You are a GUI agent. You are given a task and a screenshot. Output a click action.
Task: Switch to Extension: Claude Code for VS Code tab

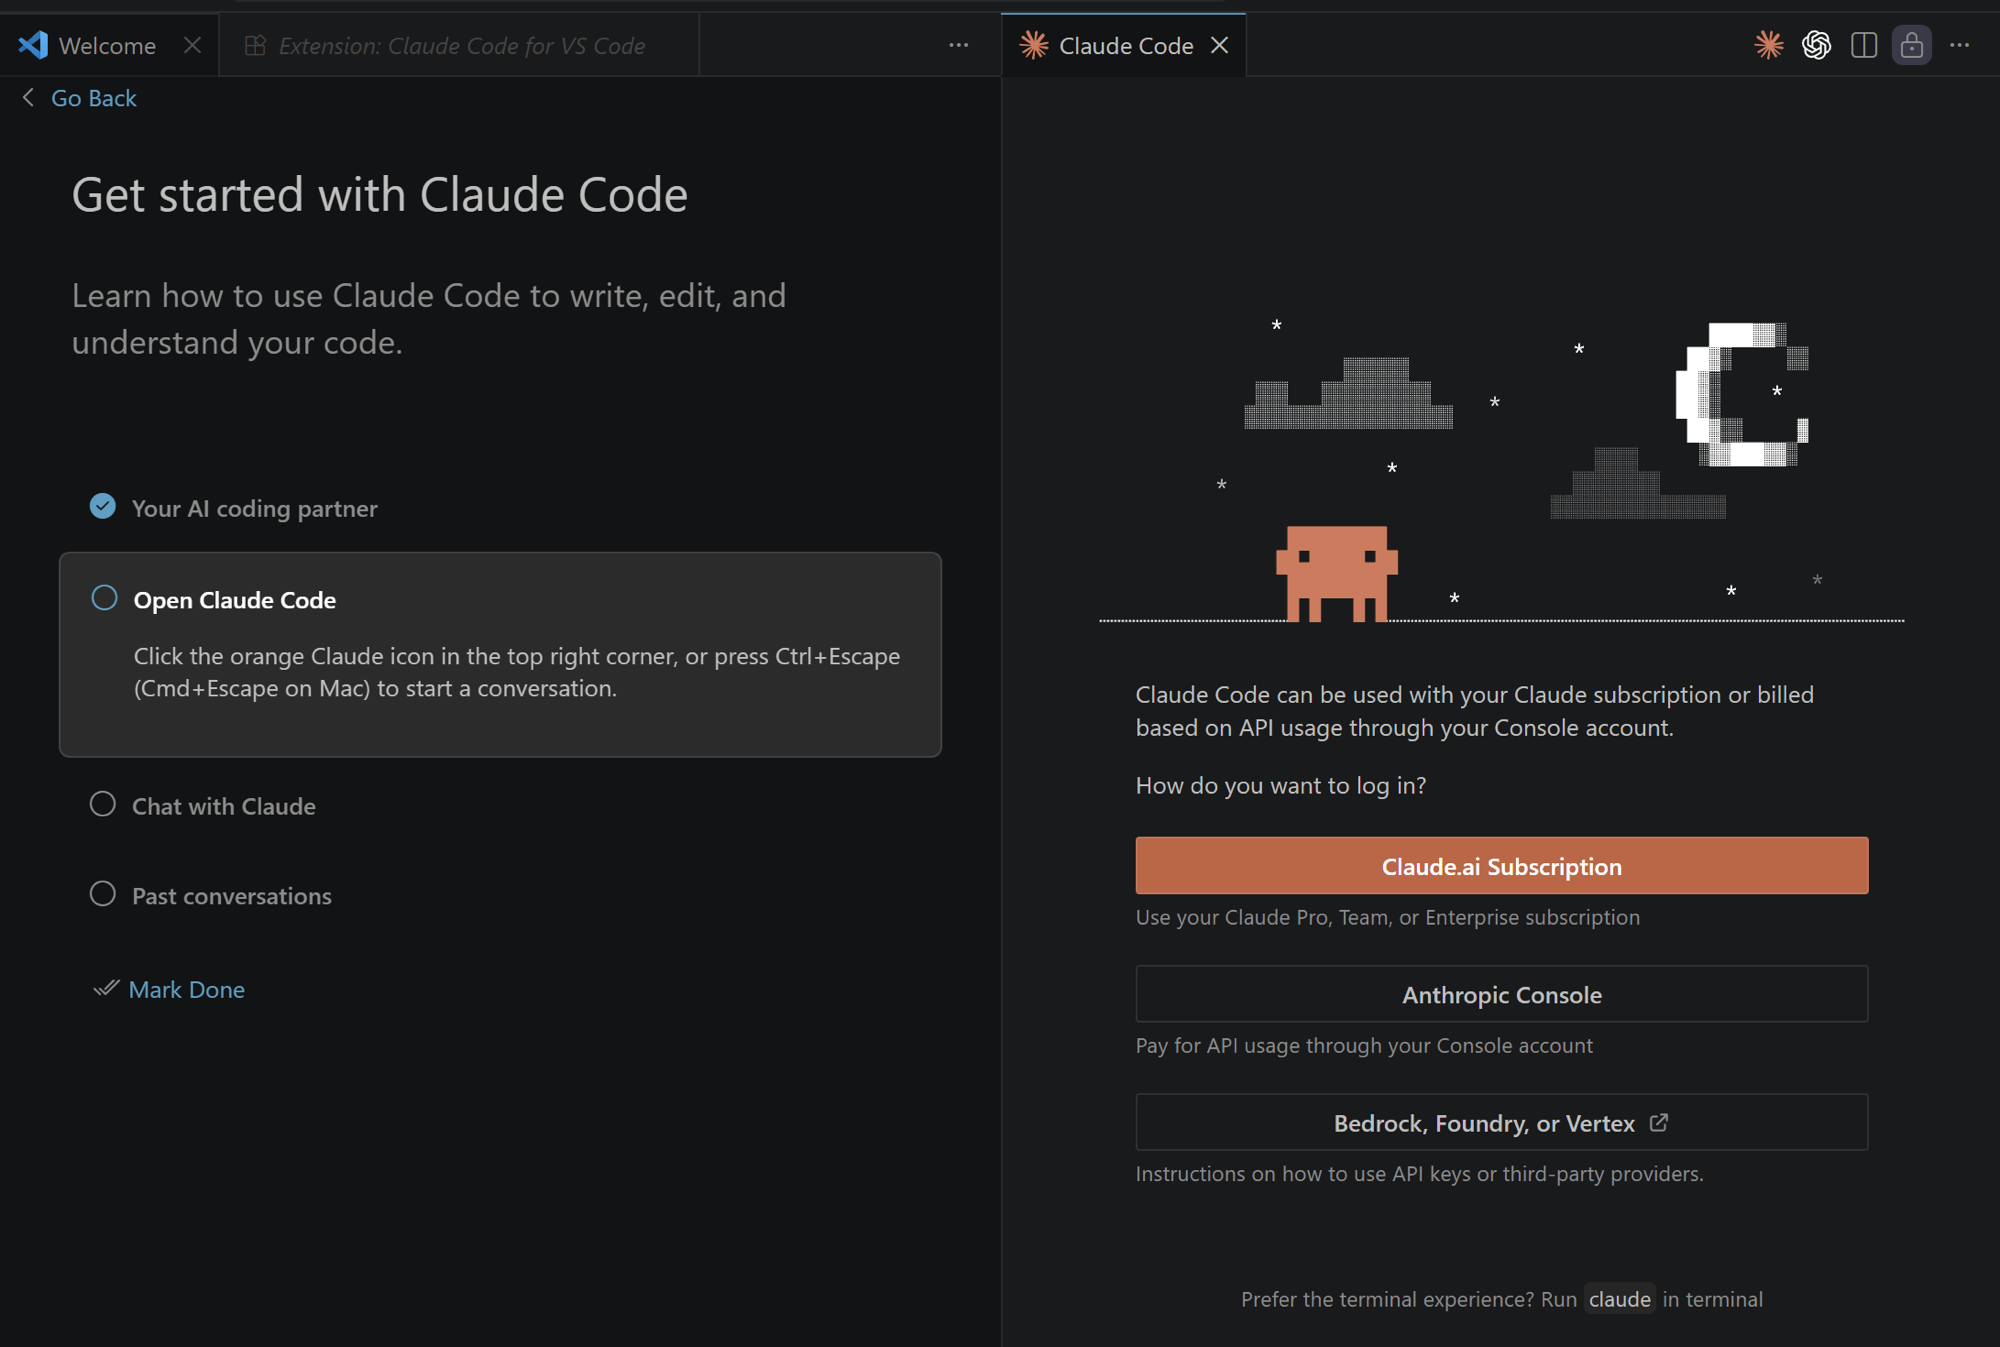462,45
